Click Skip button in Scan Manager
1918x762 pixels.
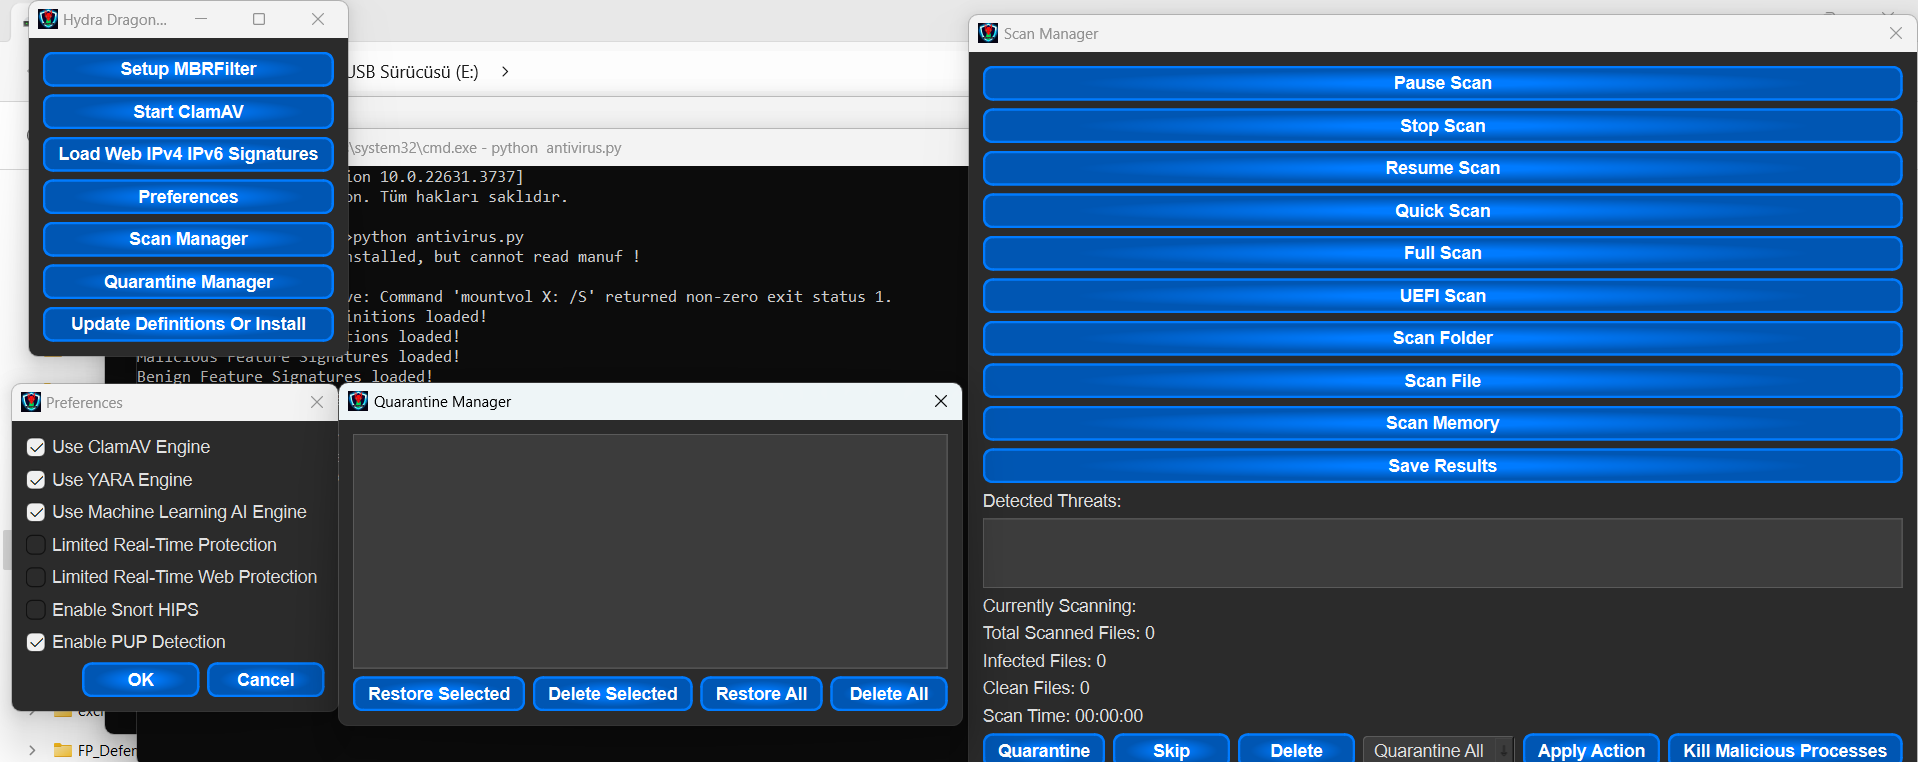point(1171,750)
